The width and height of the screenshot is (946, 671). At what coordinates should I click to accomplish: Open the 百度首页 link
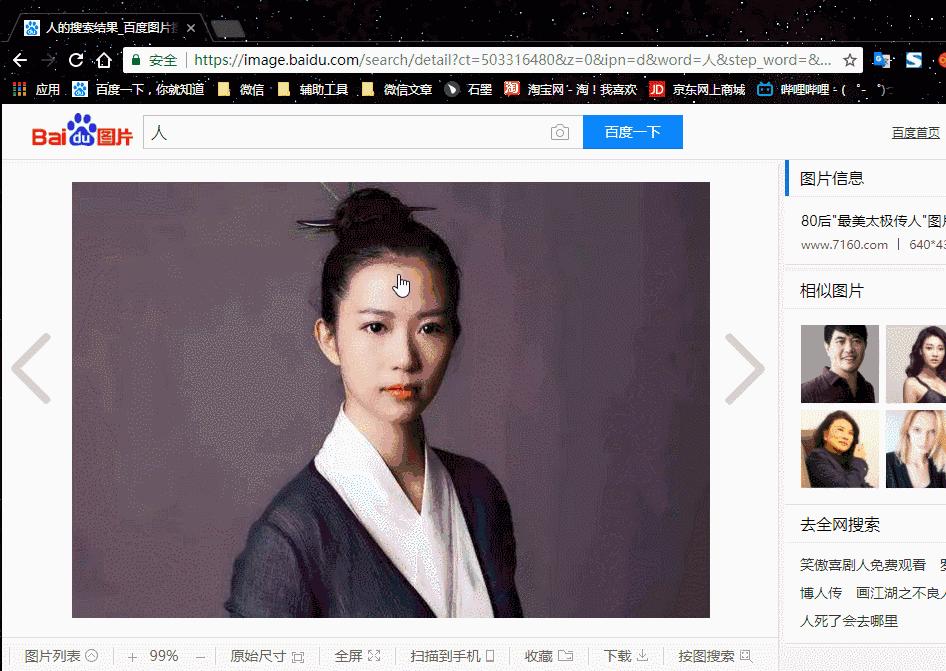click(915, 133)
